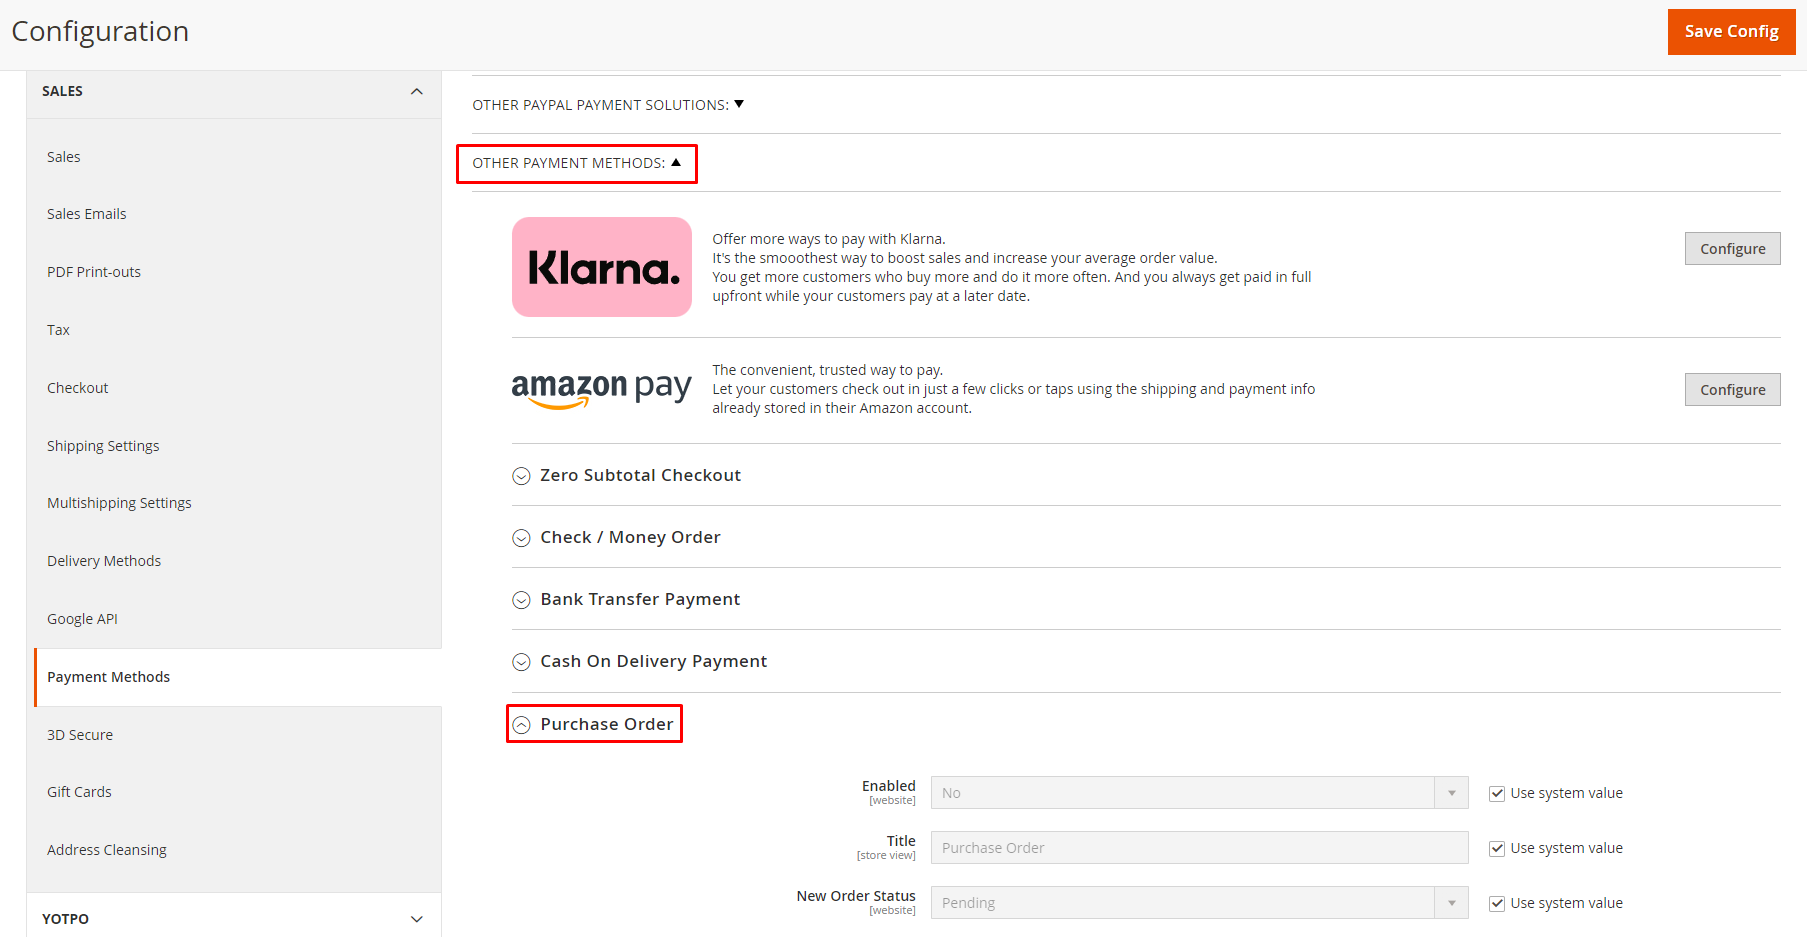
Task: Expand Bank Transfer Payment section
Action: click(640, 599)
